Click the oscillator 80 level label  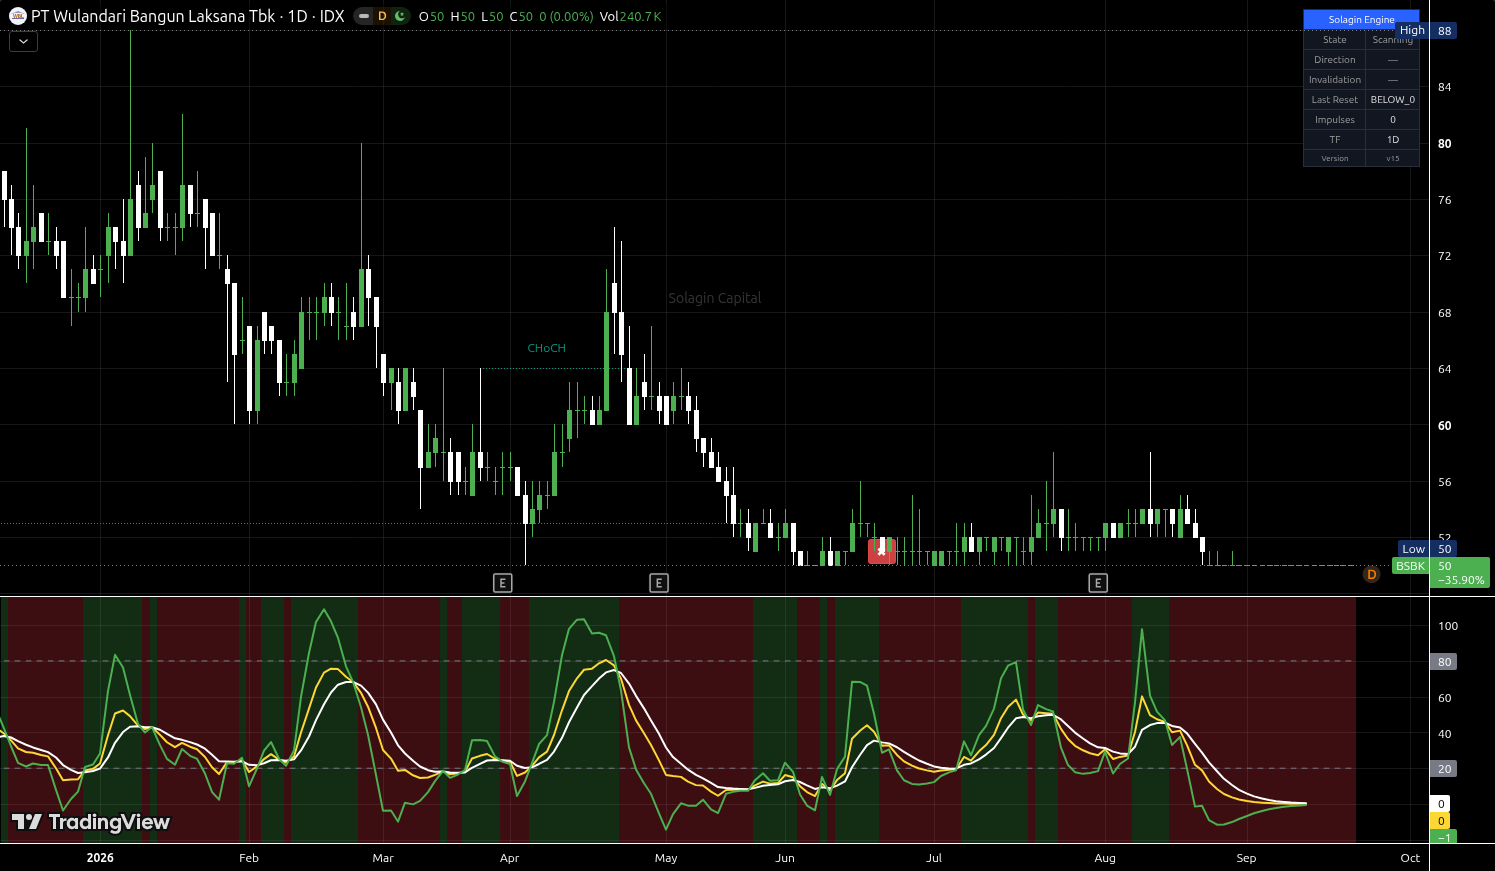click(x=1444, y=662)
